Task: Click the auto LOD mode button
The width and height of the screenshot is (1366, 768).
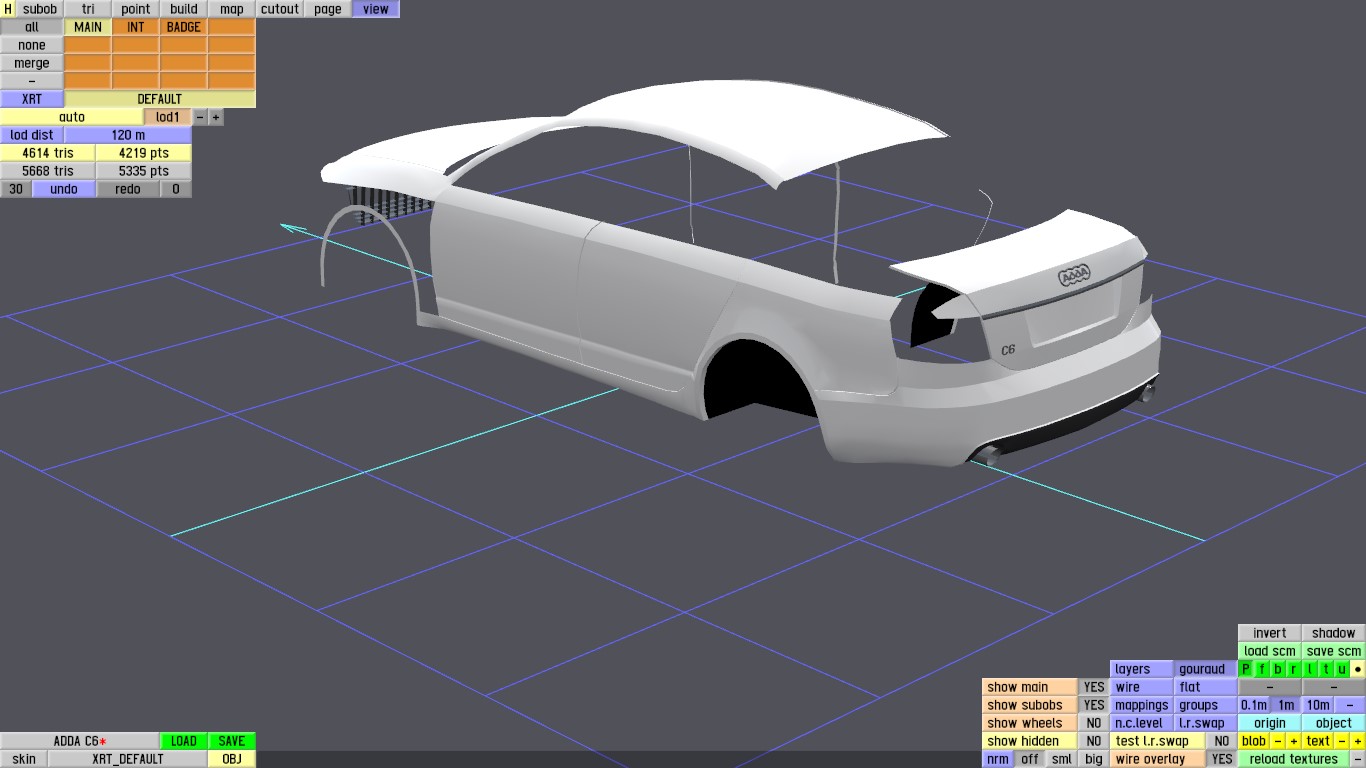Action: 72,117
